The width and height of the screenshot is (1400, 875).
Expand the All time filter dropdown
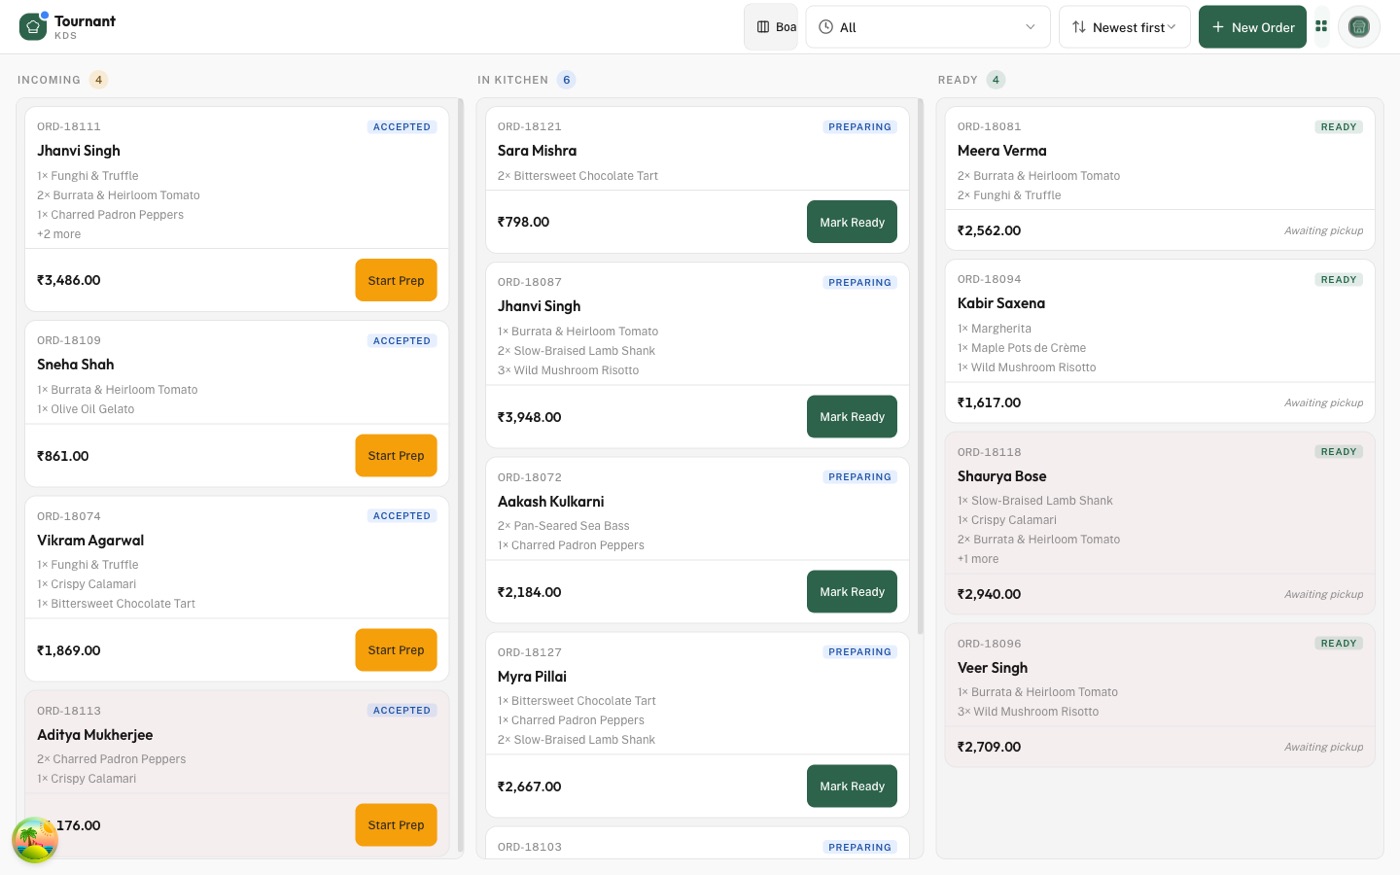(928, 27)
